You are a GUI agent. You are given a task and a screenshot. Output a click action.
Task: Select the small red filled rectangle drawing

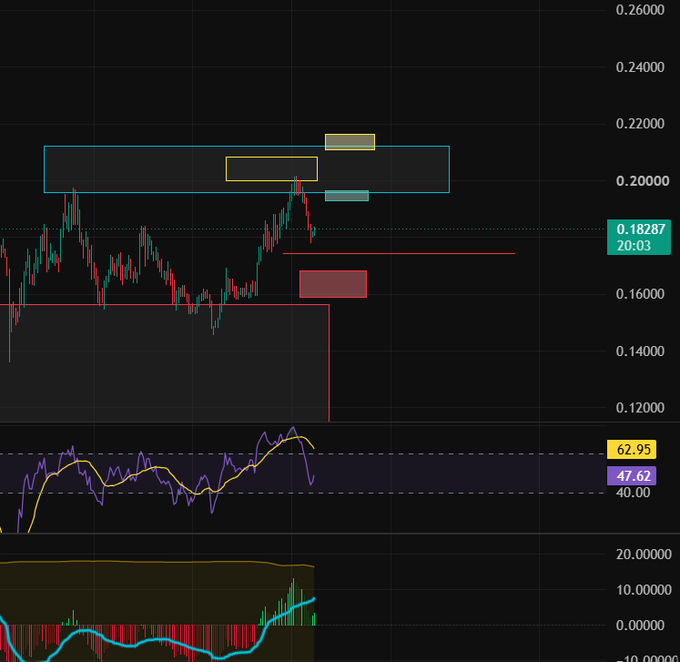pos(333,284)
